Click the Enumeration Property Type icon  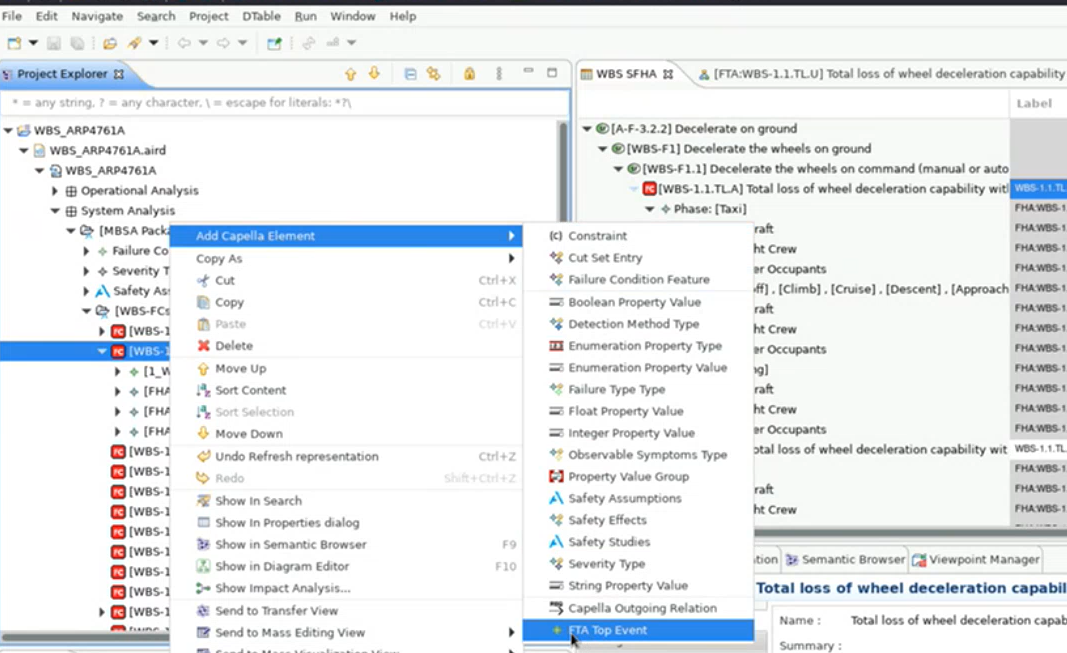(556, 346)
